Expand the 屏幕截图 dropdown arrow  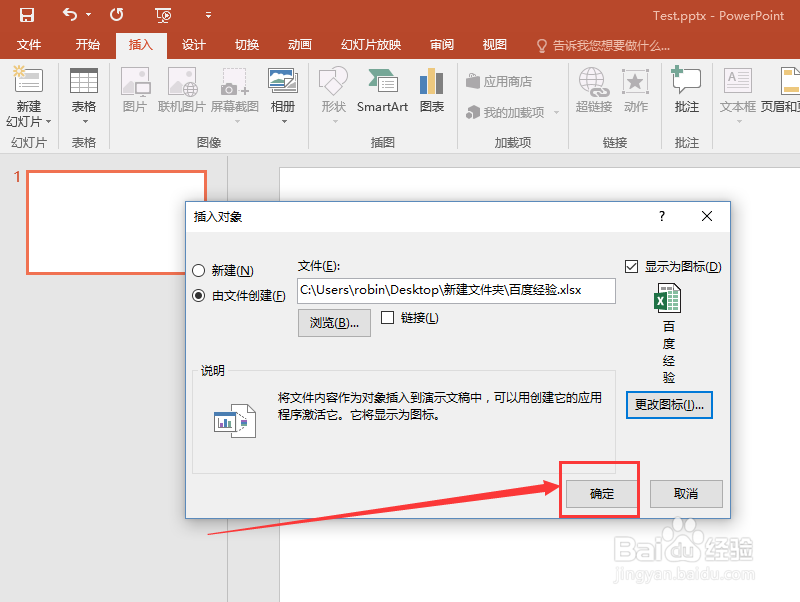click(237, 121)
